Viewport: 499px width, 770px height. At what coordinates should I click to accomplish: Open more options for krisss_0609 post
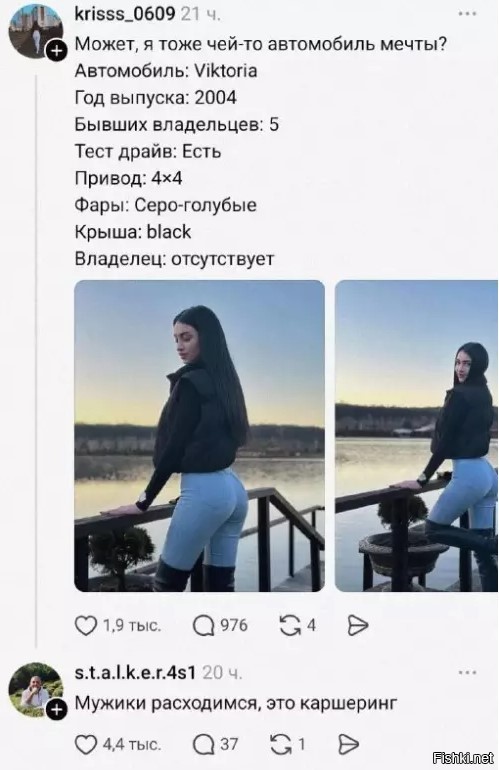pos(467,14)
